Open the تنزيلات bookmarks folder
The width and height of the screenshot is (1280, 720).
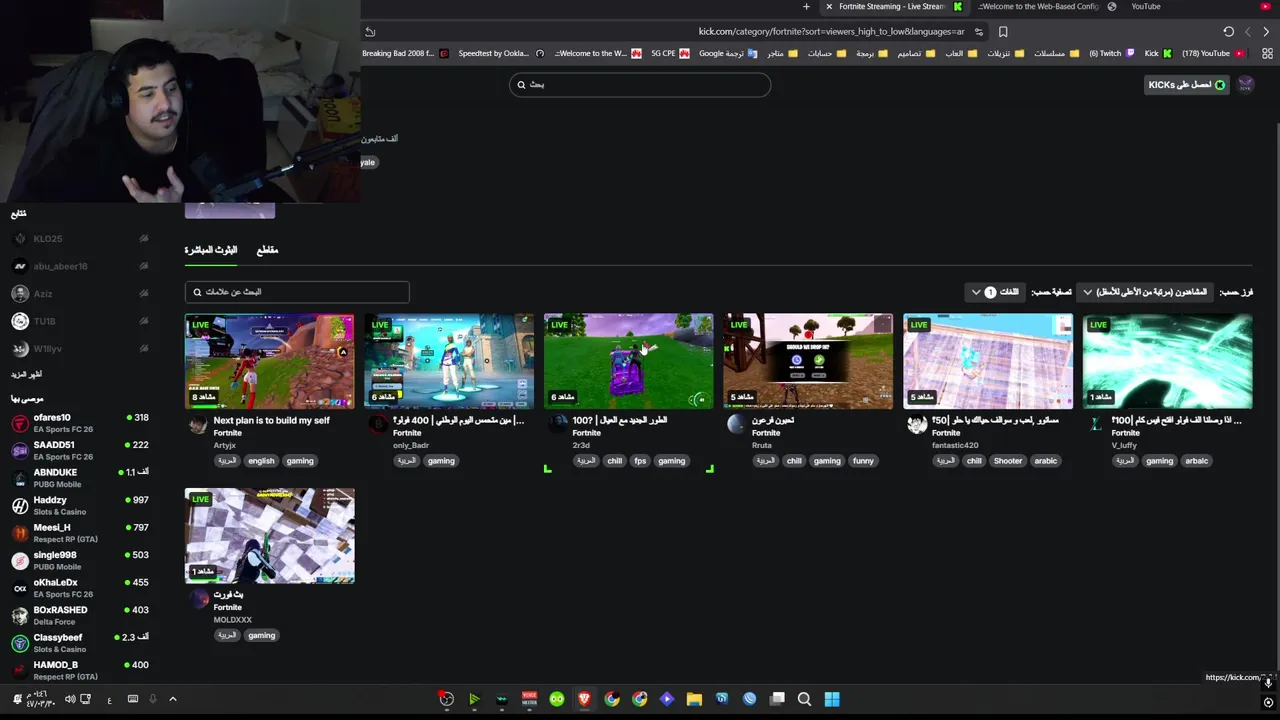1006,54
